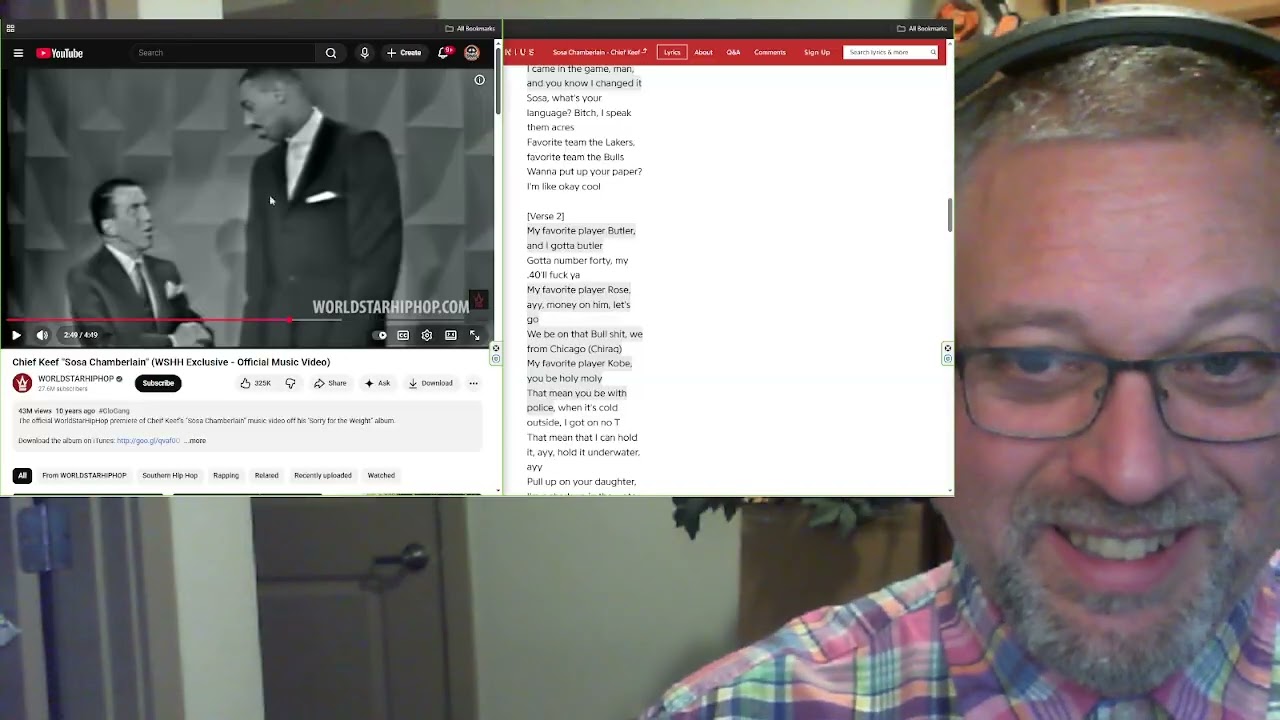Click the video title text
This screenshot has height=720, width=1280.
(x=171, y=362)
